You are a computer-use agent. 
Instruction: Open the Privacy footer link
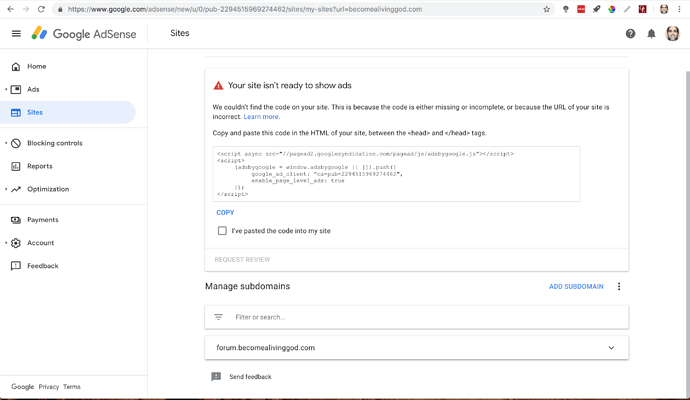click(x=48, y=387)
